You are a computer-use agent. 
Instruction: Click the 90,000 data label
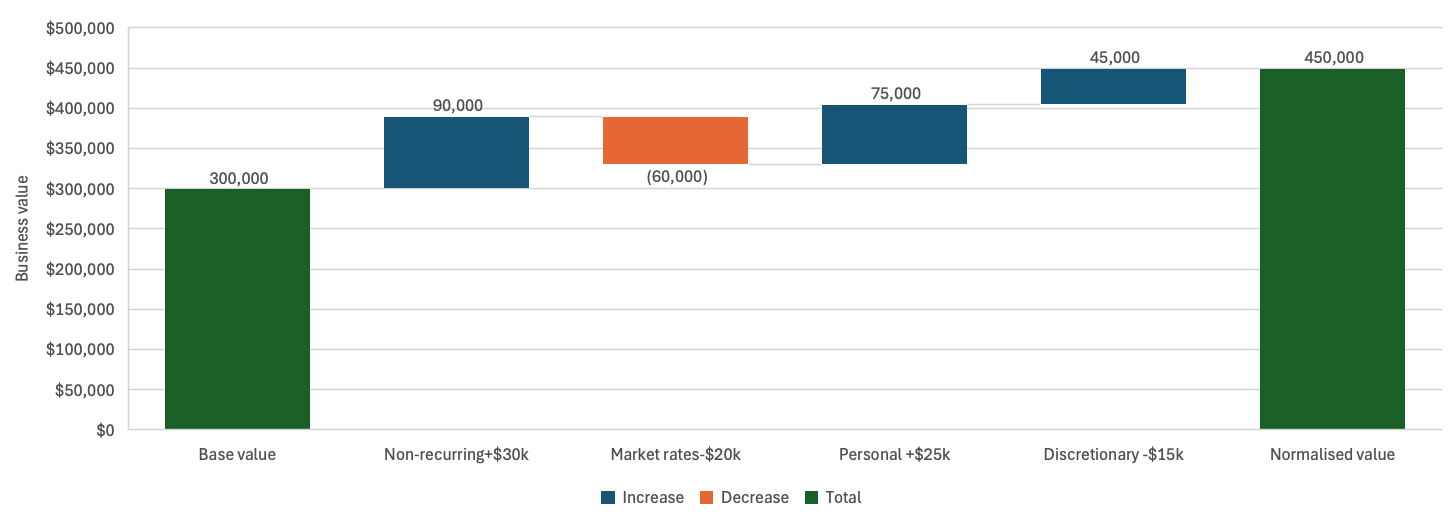[458, 106]
